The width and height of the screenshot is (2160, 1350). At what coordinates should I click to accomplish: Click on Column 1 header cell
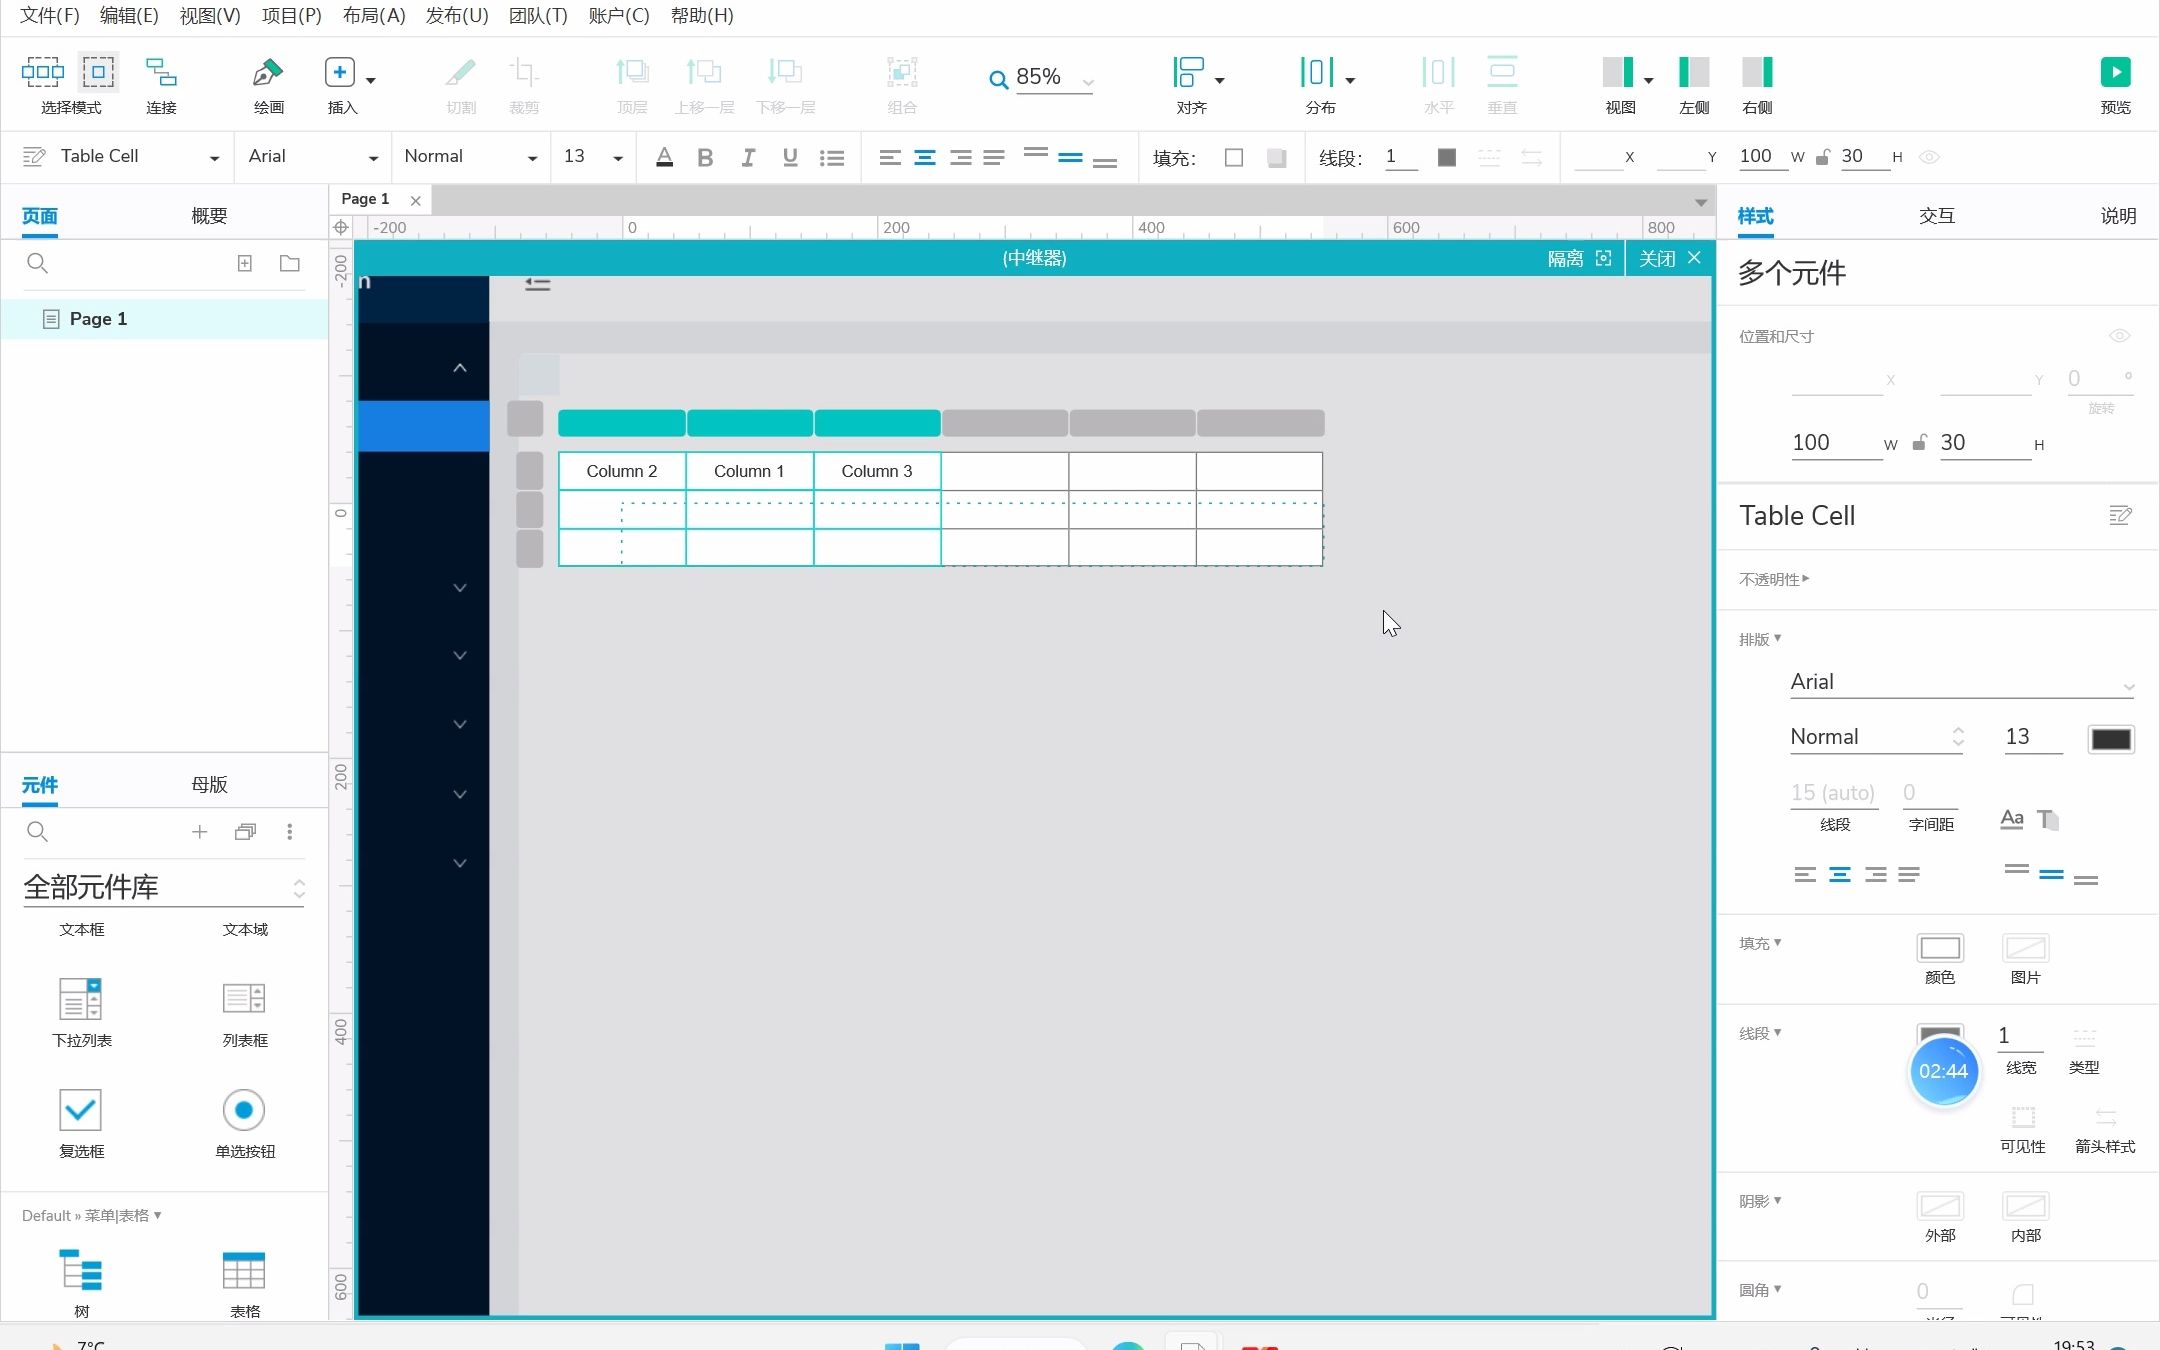coord(750,470)
